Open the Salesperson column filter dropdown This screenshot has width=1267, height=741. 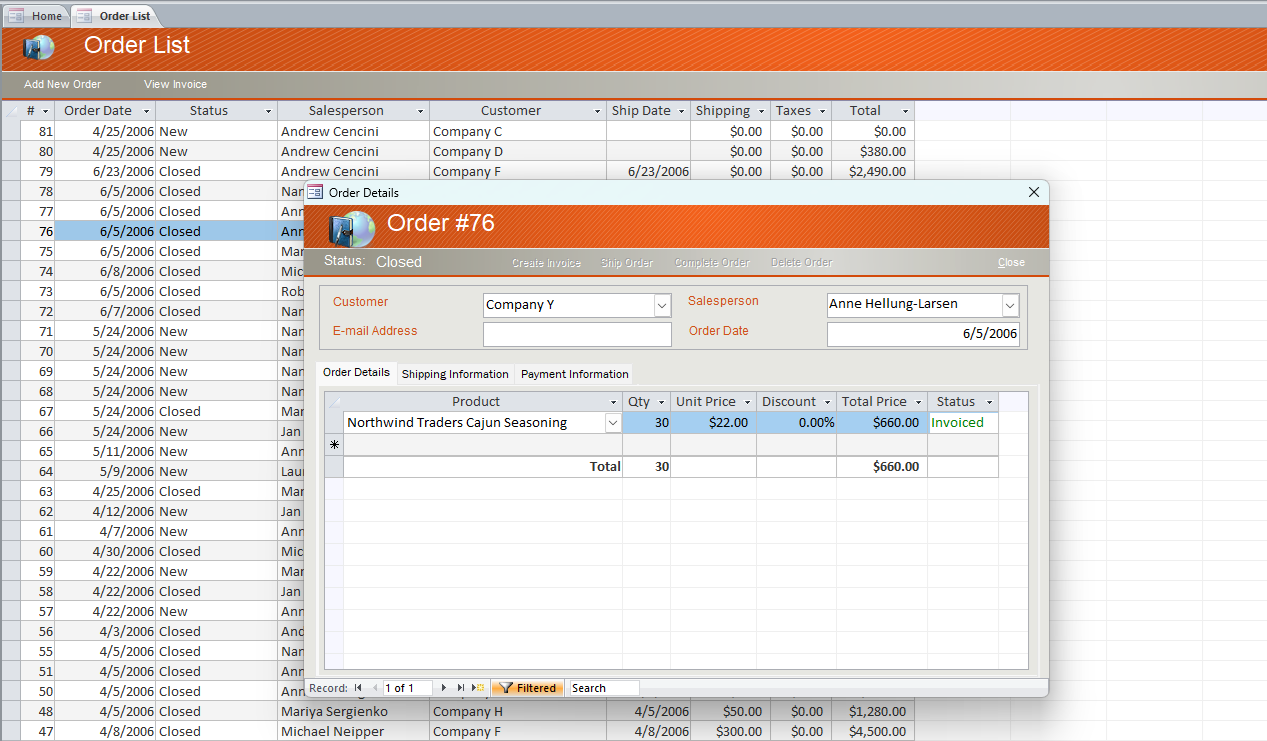coord(420,111)
